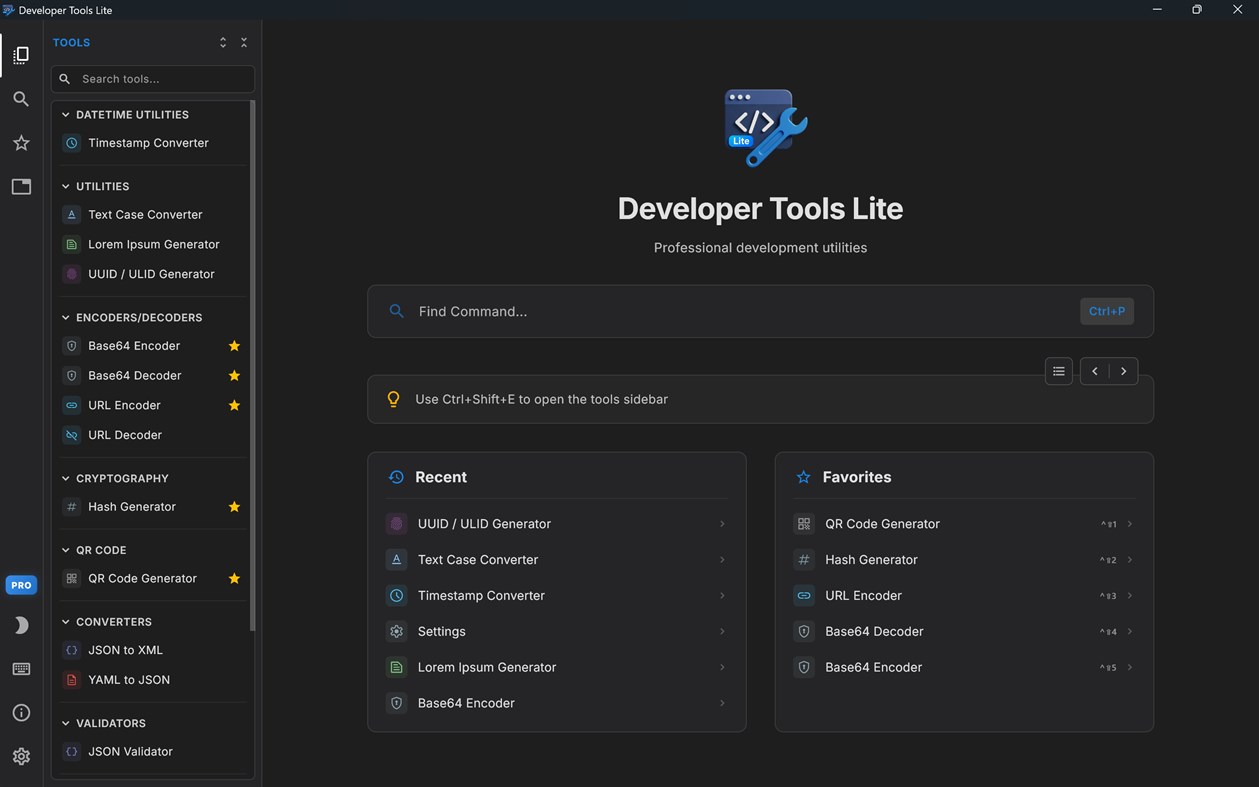Open Base64 Encoder from Favorites

pyautogui.click(x=964, y=668)
